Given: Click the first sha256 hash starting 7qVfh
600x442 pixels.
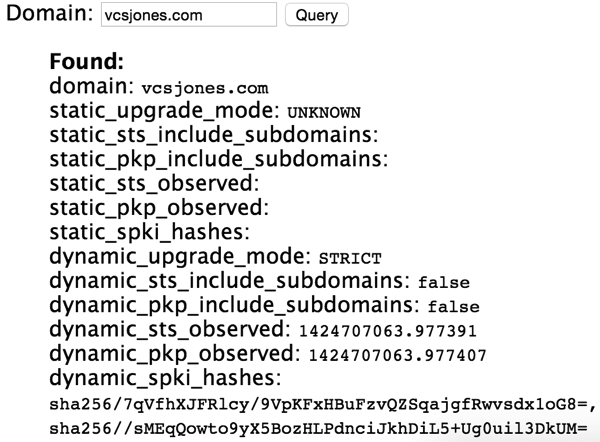Looking at the screenshot, I should 323,404.
